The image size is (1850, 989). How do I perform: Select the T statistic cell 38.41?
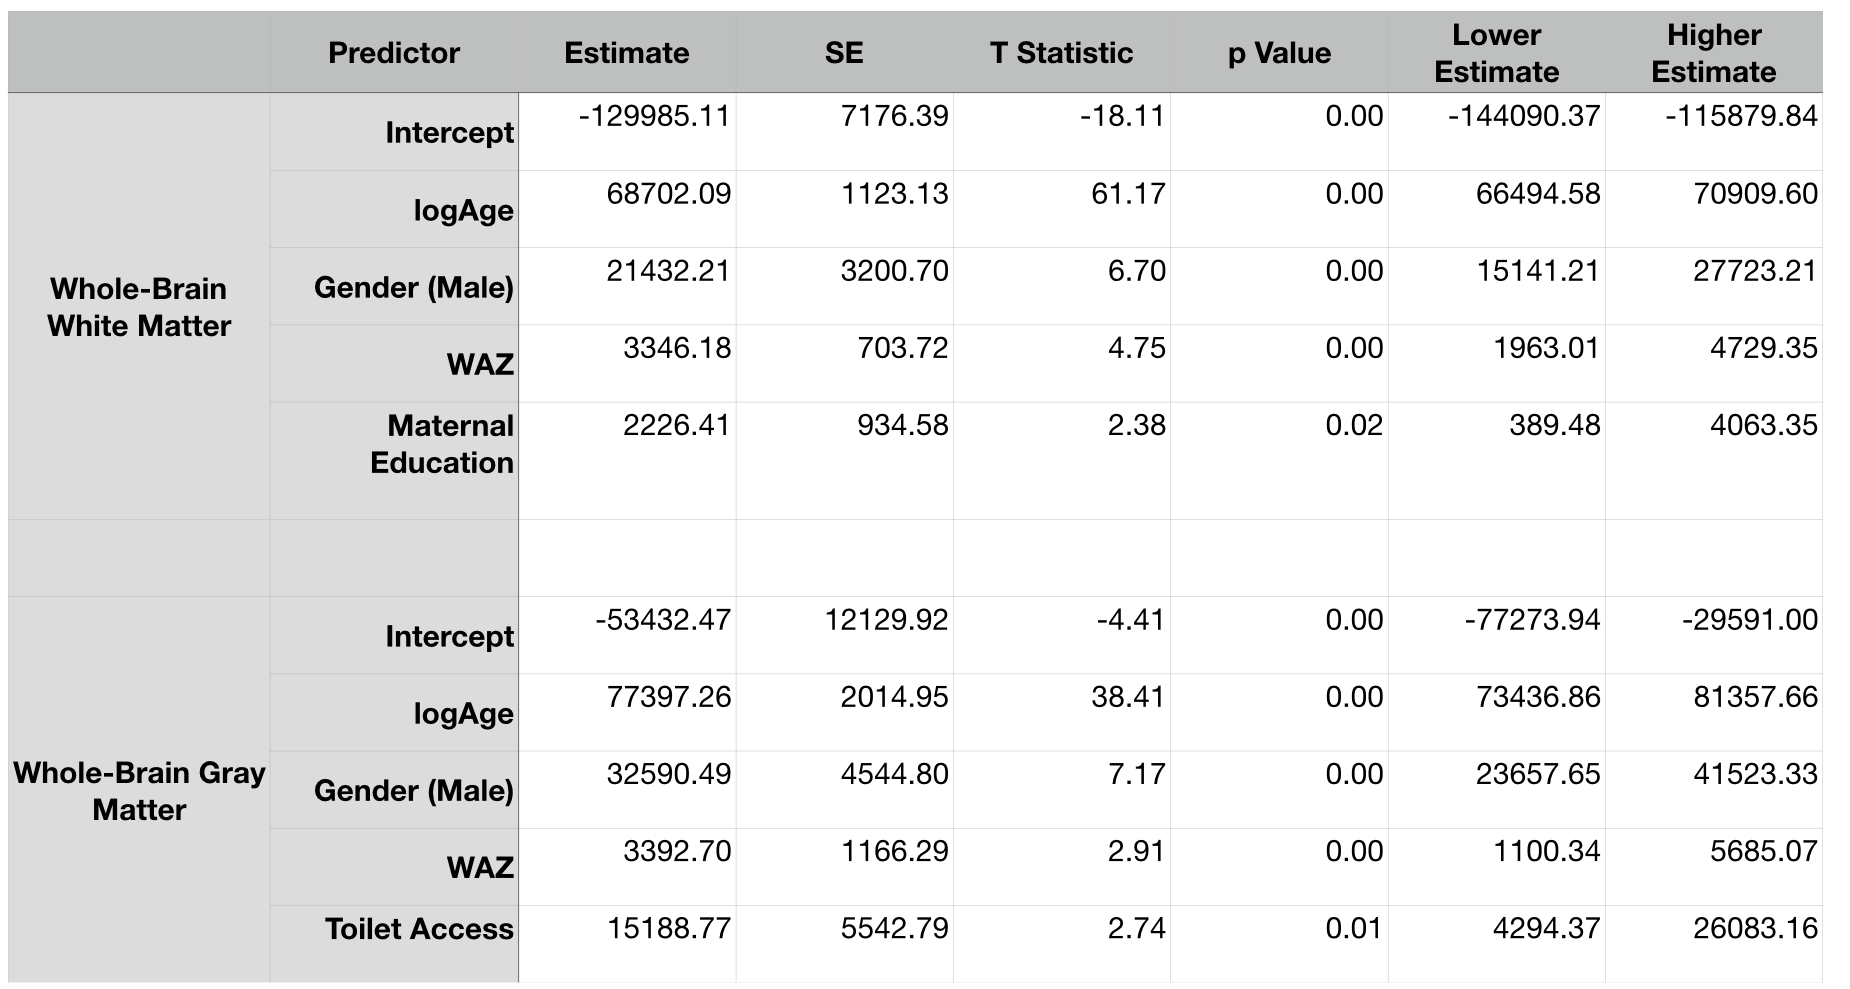pos(1128,697)
